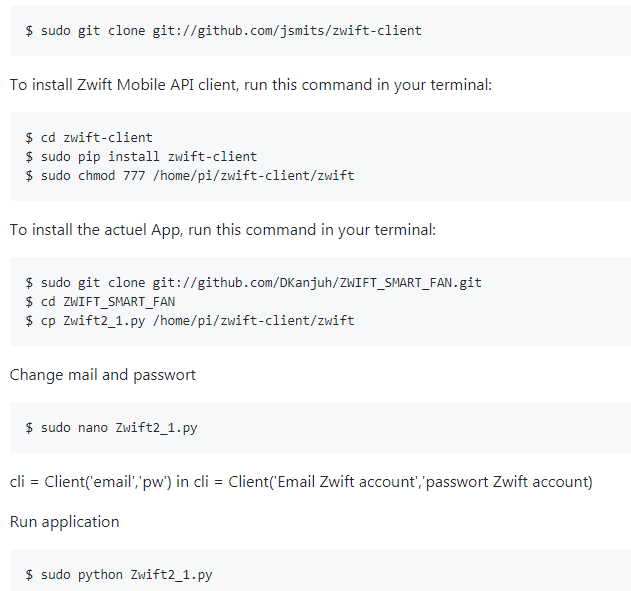Screen dimensions: 631x591
Task: Click the 'sudo python Zwift2_1.py' command
Action: tap(119, 575)
